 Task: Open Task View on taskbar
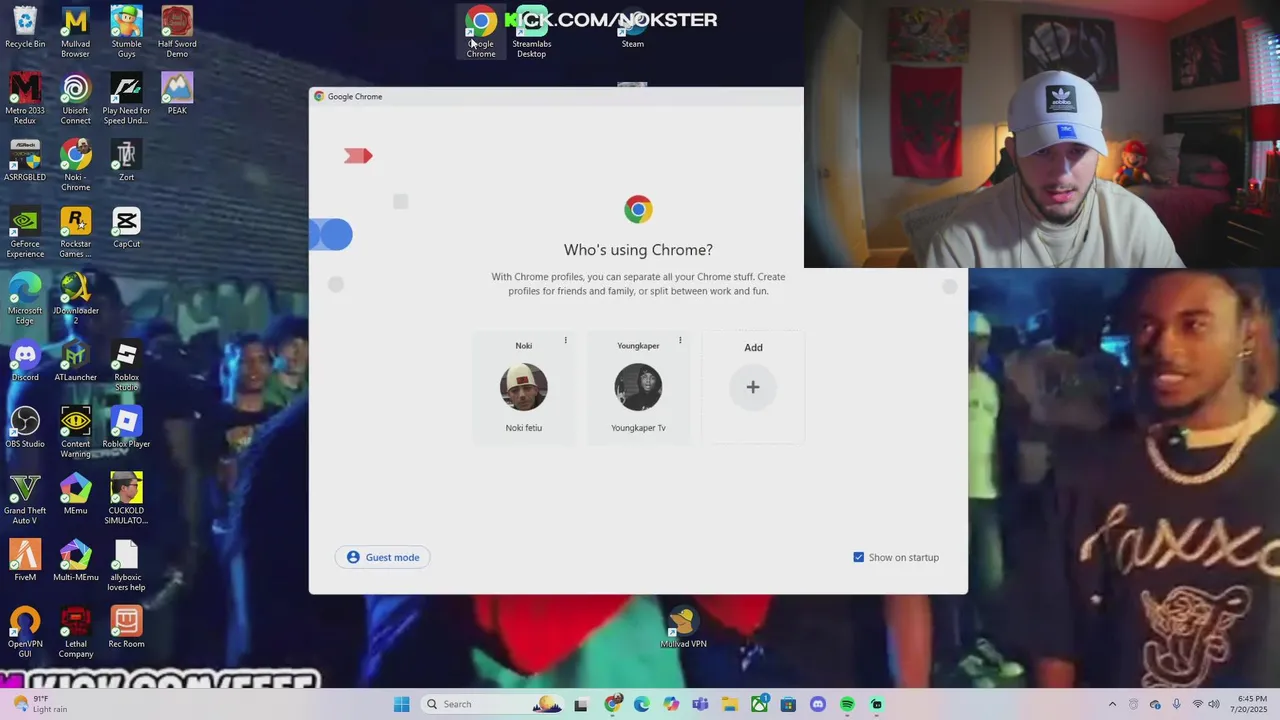[x=581, y=705]
